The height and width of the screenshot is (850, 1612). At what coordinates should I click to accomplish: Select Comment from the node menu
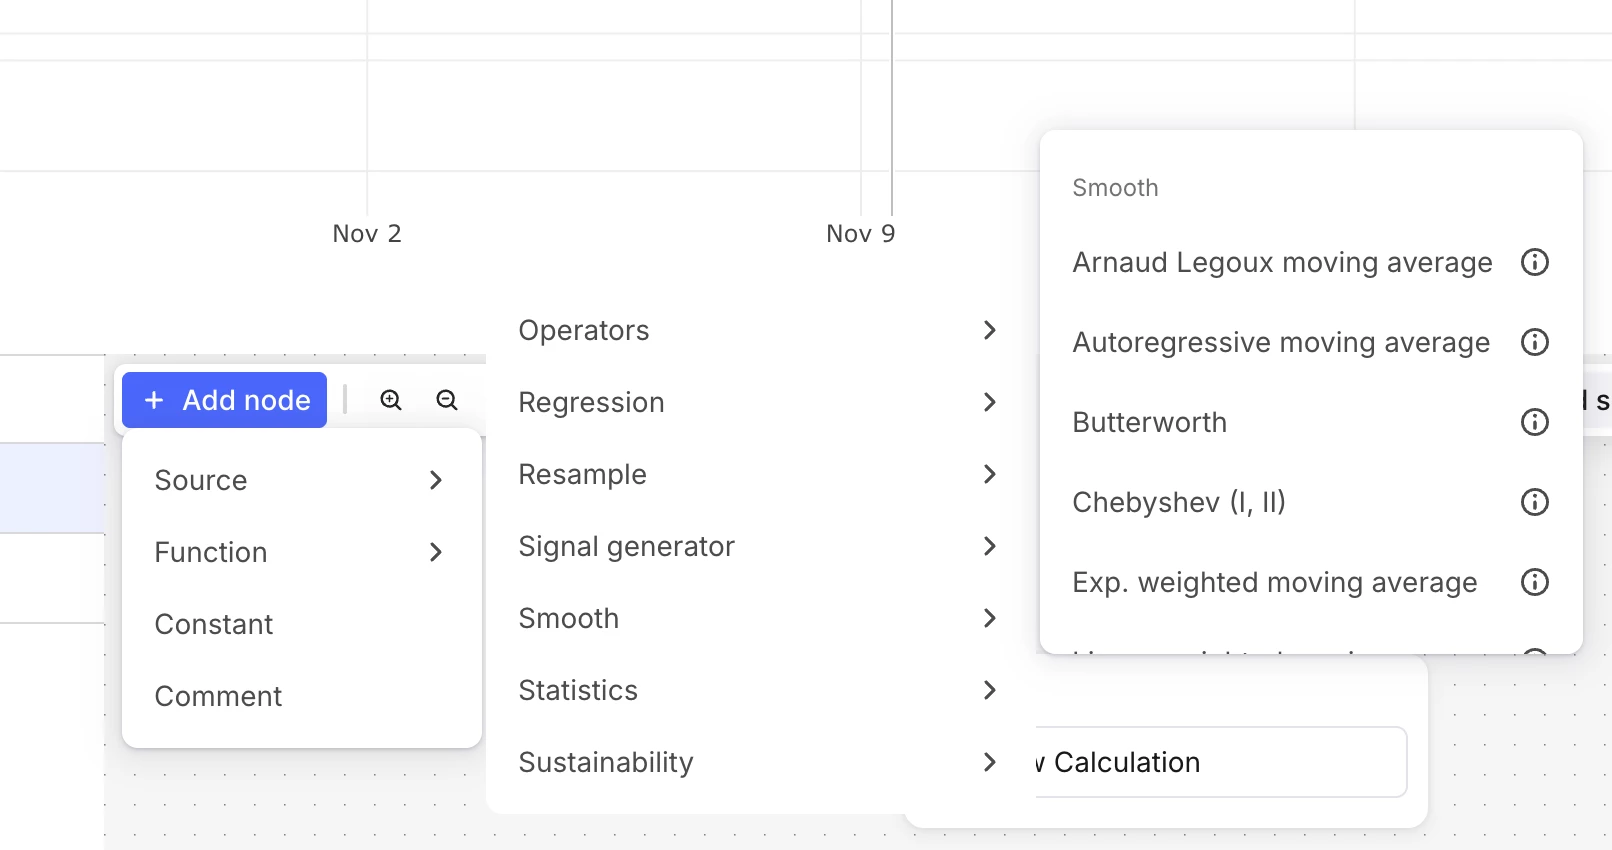point(218,696)
